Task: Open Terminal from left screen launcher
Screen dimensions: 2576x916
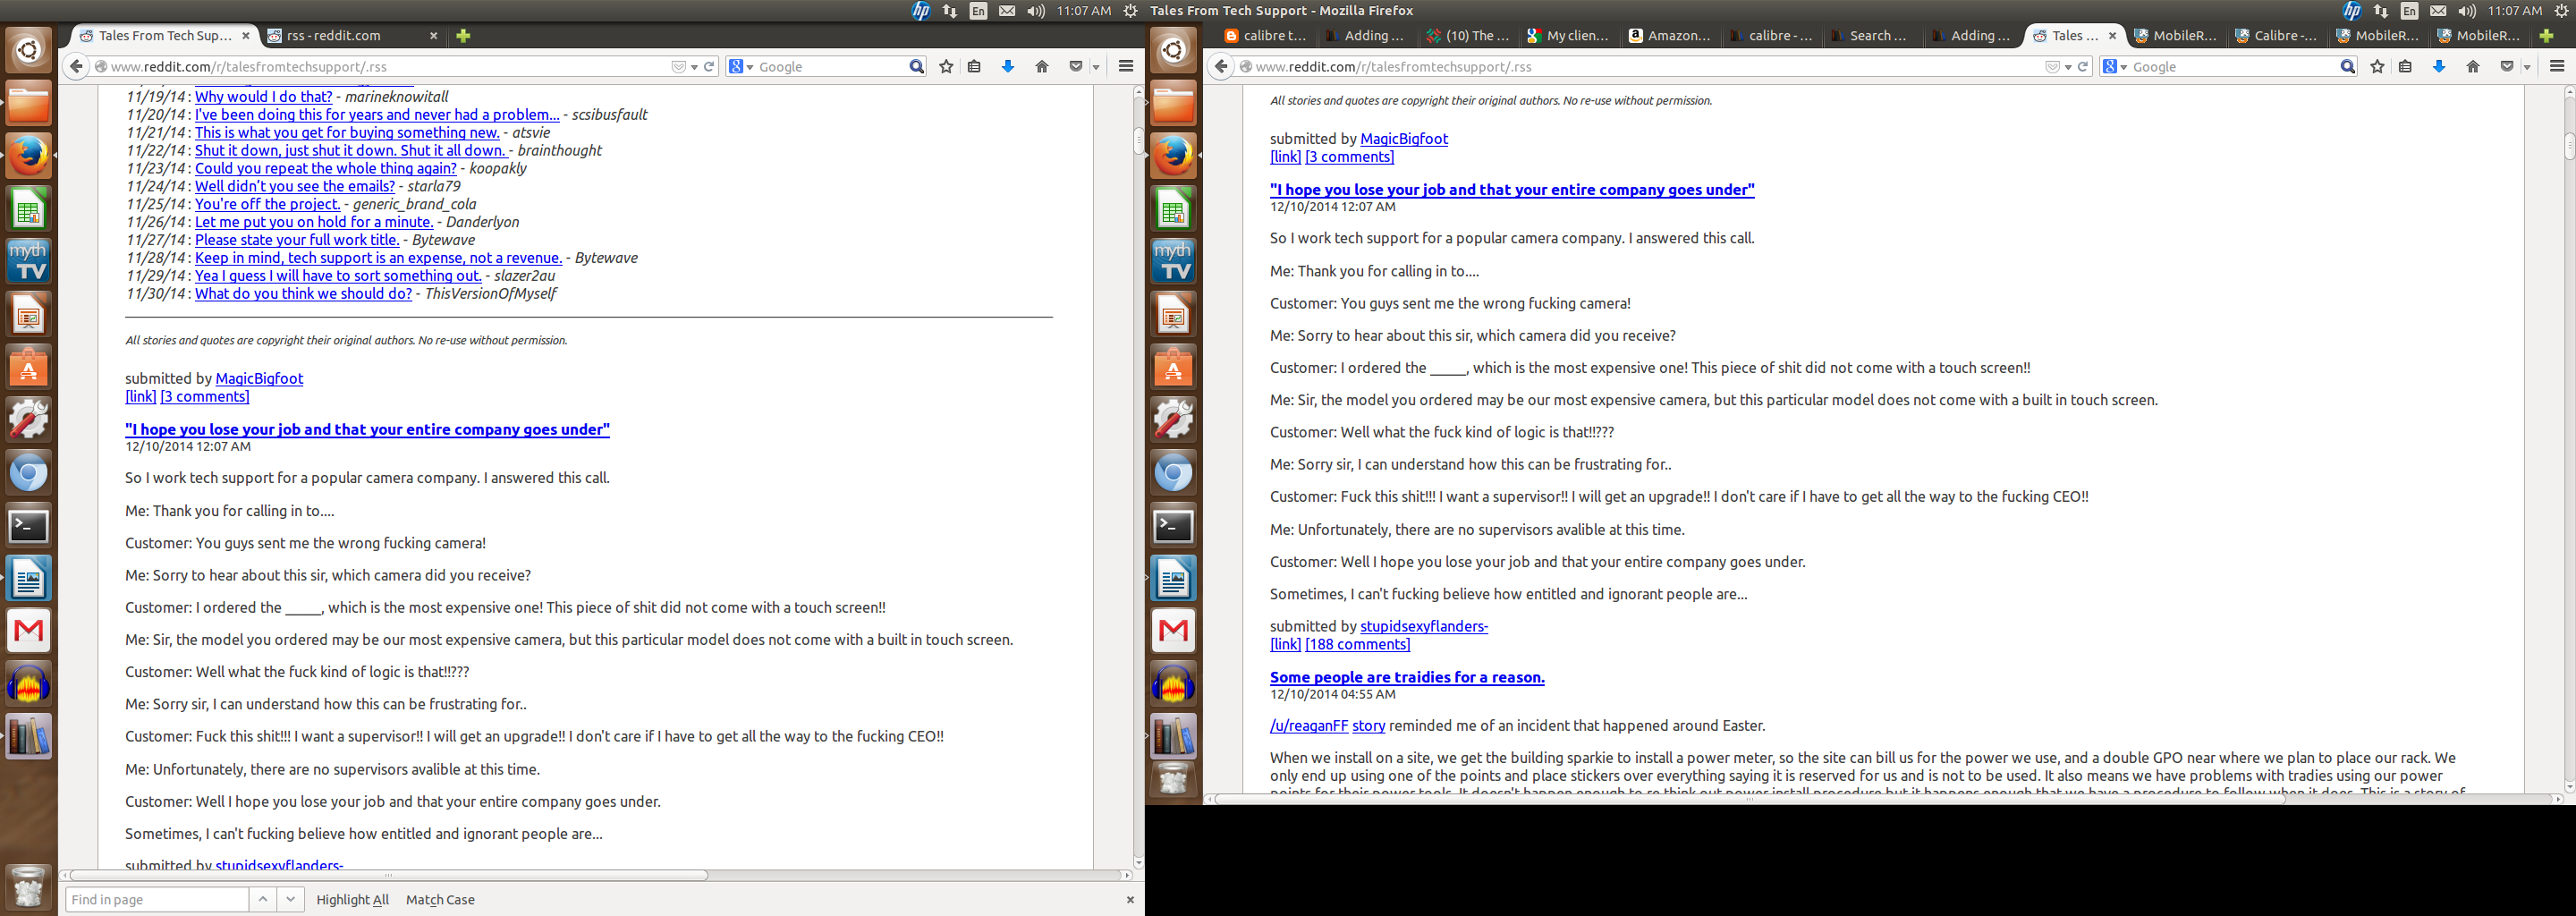Action: [28, 525]
